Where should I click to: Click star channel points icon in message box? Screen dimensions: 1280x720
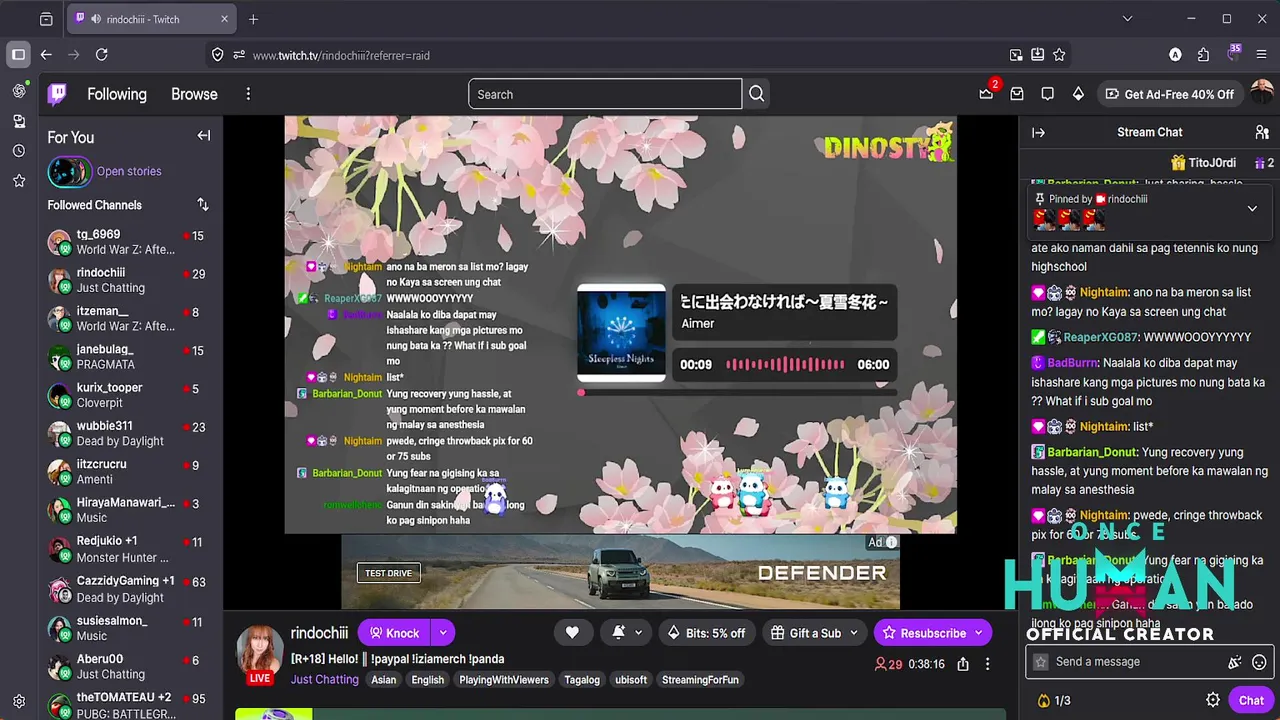pos(1041,662)
